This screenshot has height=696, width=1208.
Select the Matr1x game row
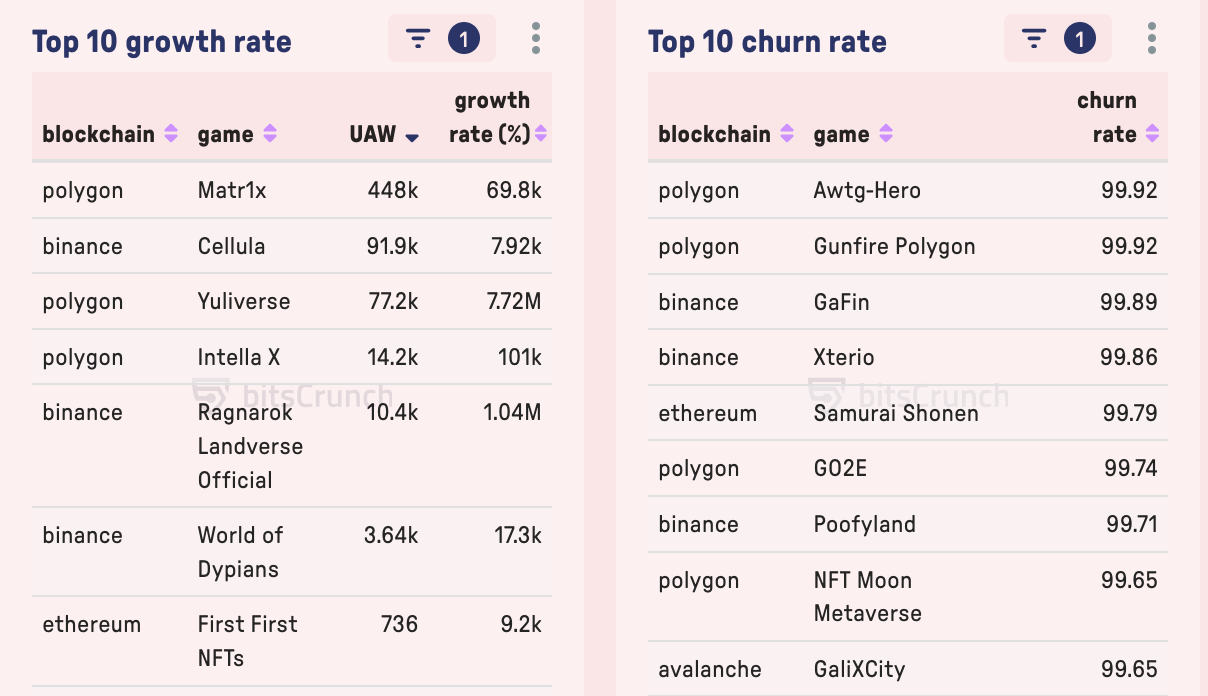pyautogui.click(x=232, y=190)
